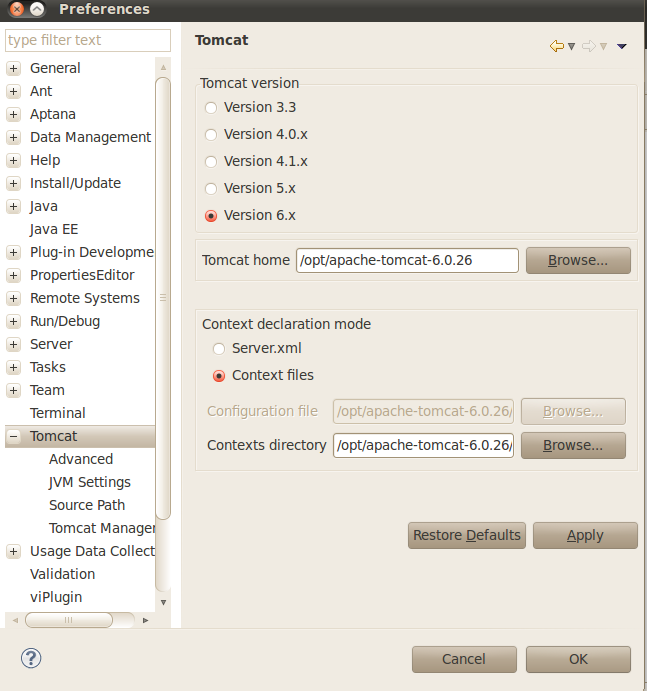The width and height of the screenshot is (647, 691).
Task: Browse for the Contexts directory
Action: point(573,446)
